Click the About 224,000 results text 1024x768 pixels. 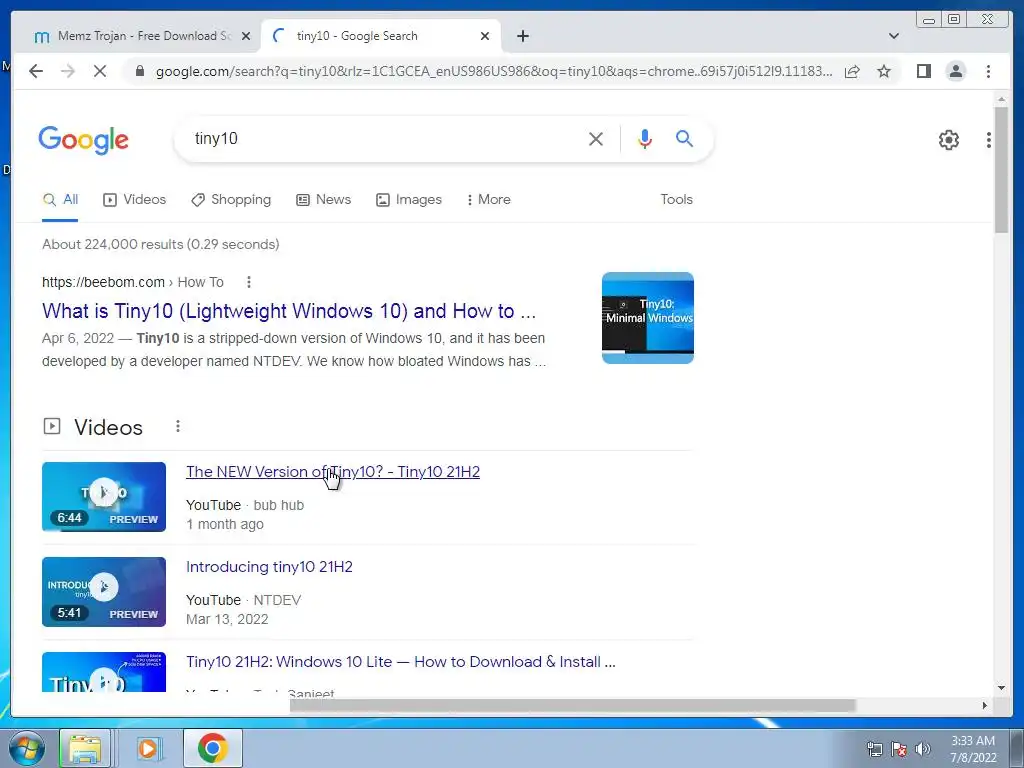pyautogui.click(x=161, y=244)
